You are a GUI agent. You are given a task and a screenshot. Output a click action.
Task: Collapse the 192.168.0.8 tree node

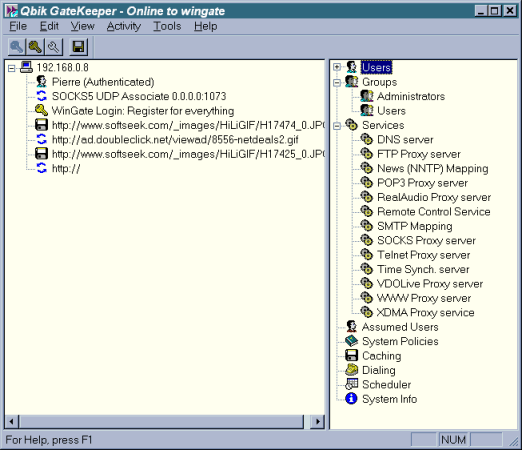(x=12, y=68)
